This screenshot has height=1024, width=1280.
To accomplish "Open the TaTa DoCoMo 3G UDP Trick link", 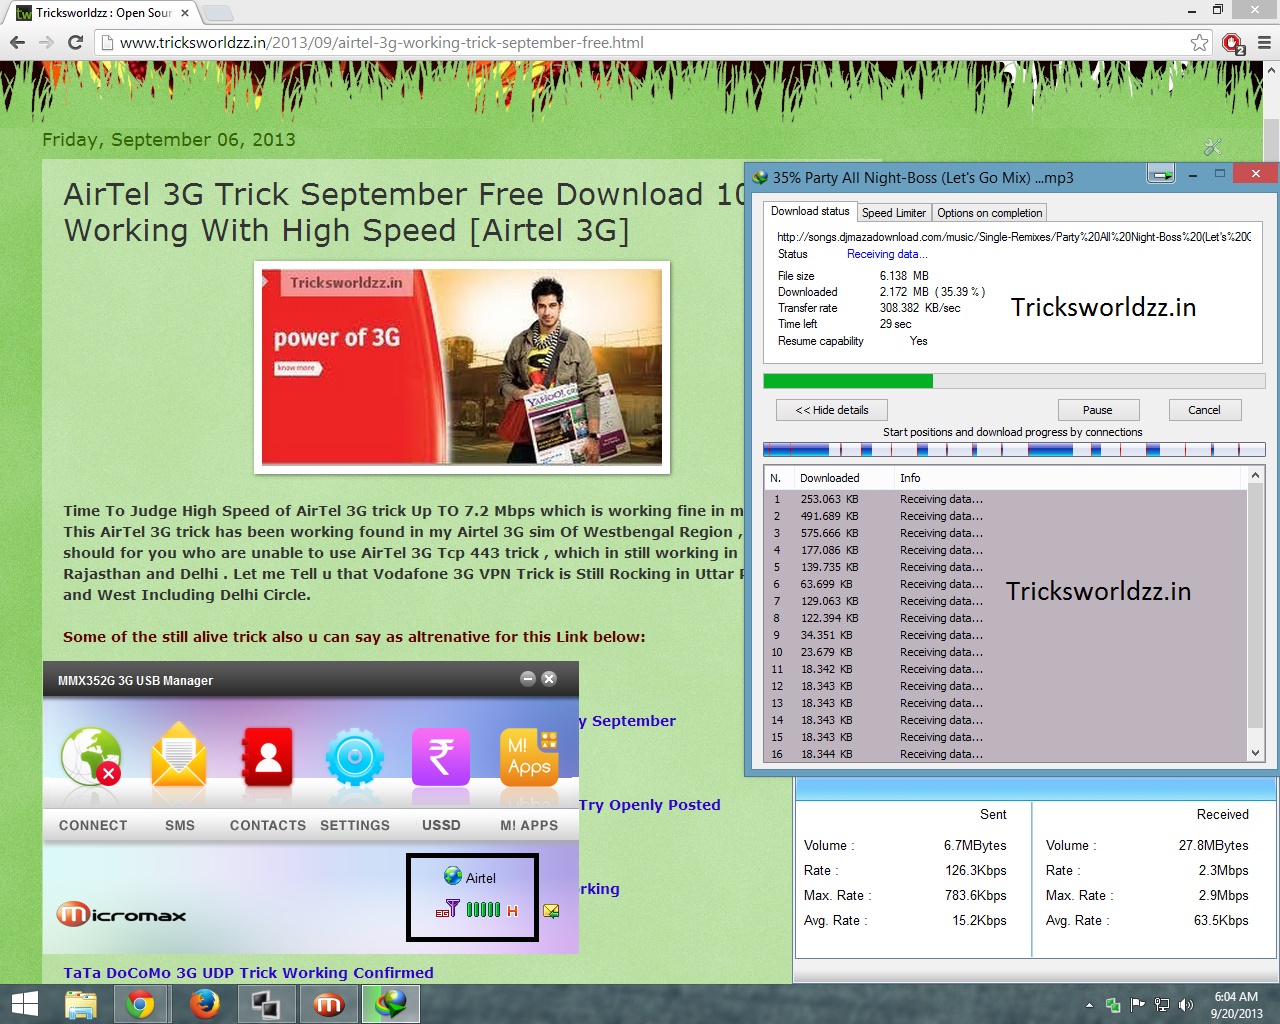I will 248,972.
